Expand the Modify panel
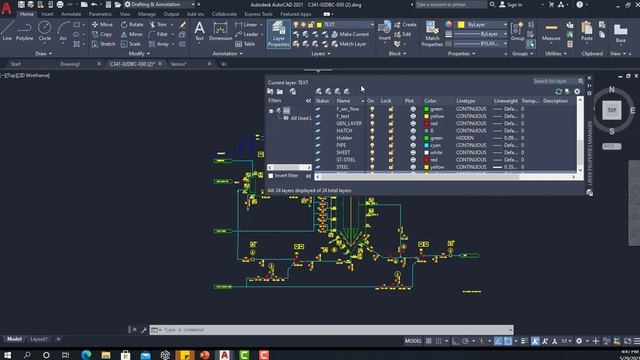The height and width of the screenshot is (360, 640). (139, 53)
